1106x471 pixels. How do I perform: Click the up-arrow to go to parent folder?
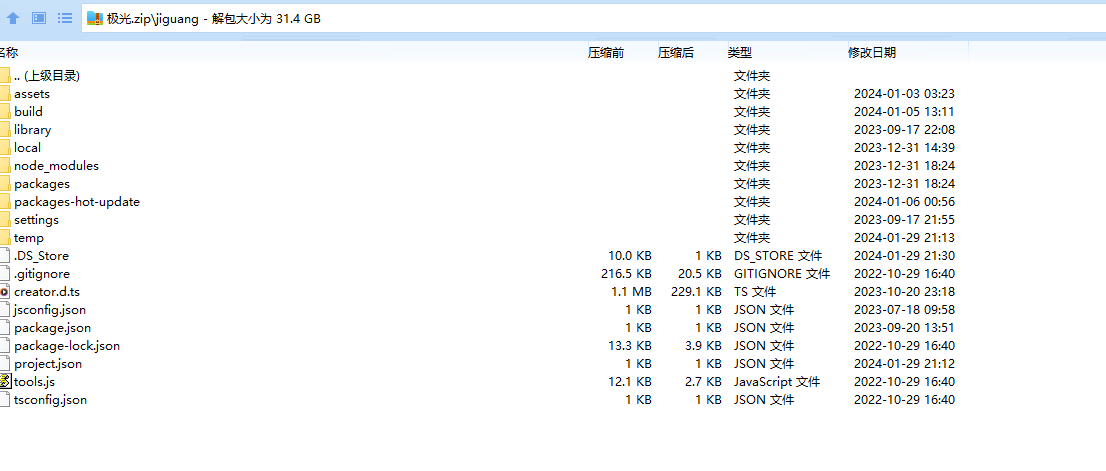click(x=13, y=18)
